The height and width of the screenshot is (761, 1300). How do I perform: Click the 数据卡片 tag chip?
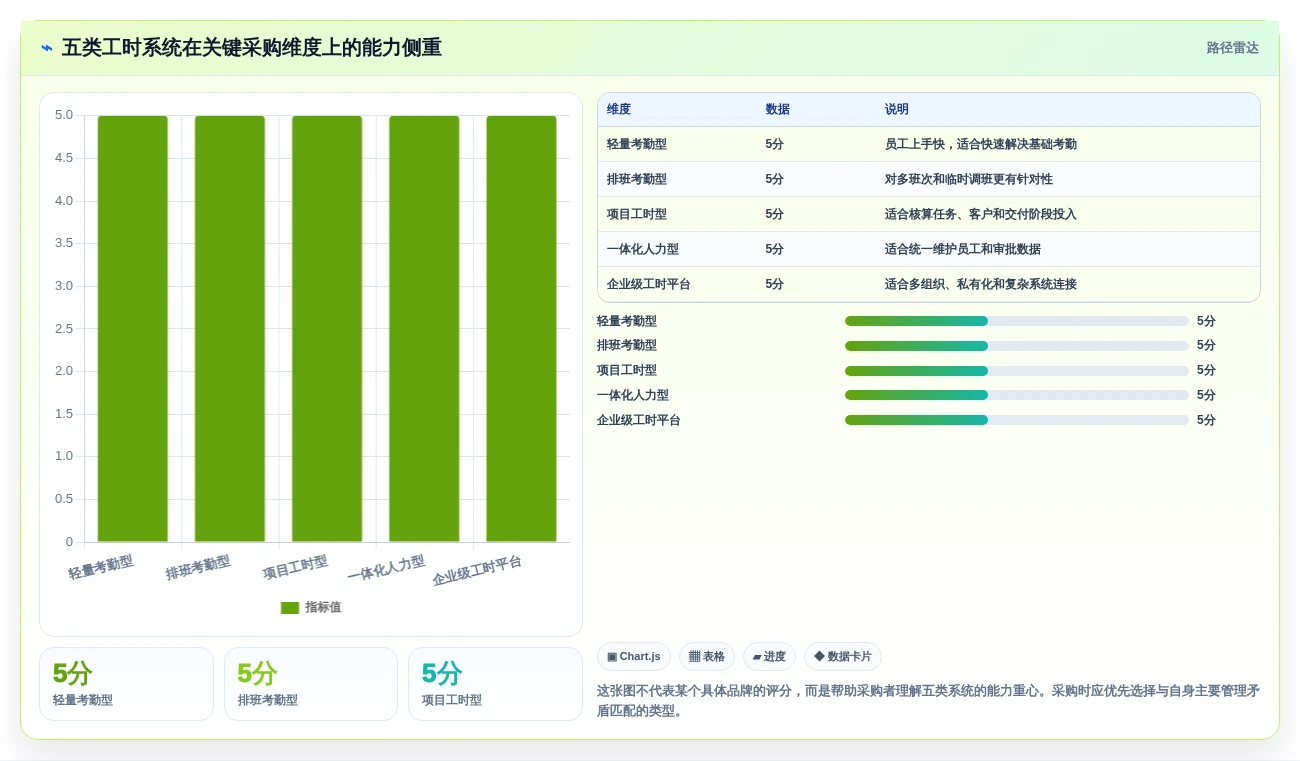click(x=843, y=657)
